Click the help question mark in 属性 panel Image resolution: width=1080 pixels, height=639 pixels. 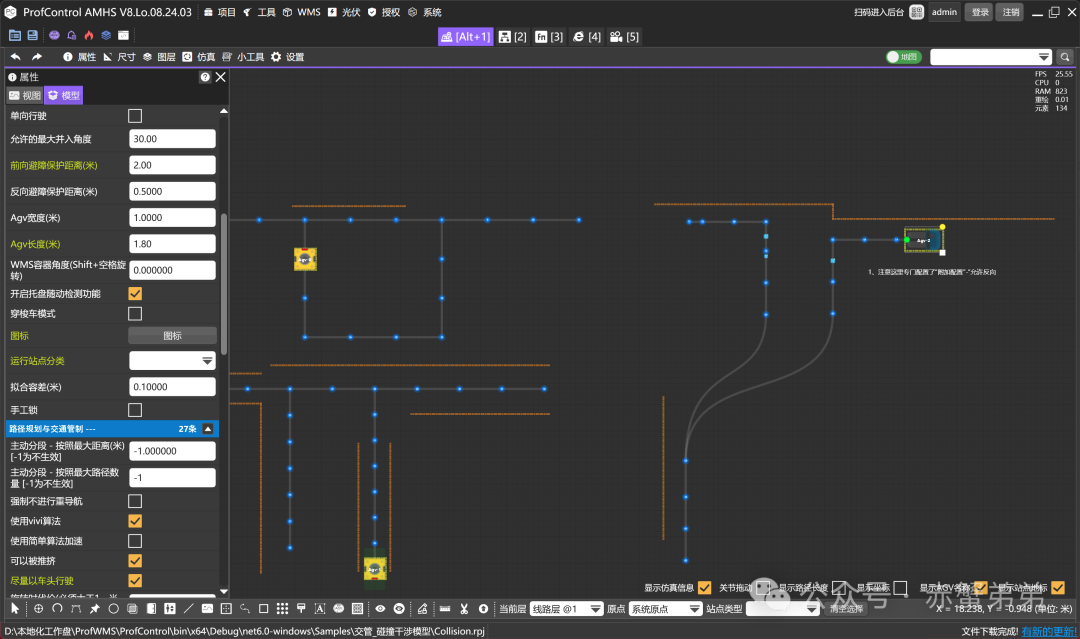[x=205, y=77]
